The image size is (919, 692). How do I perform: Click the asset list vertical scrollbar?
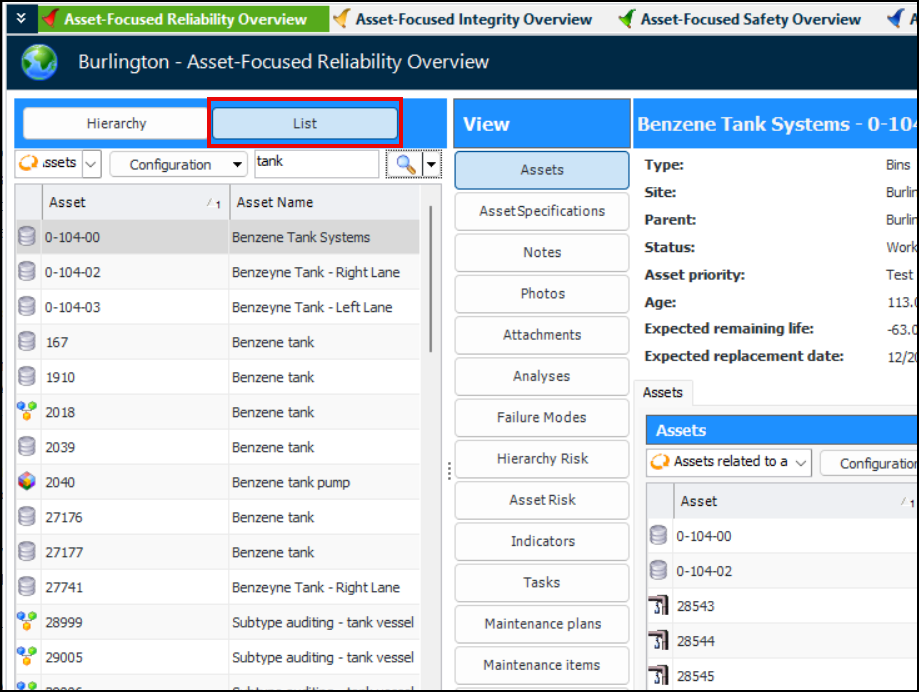click(430, 280)
